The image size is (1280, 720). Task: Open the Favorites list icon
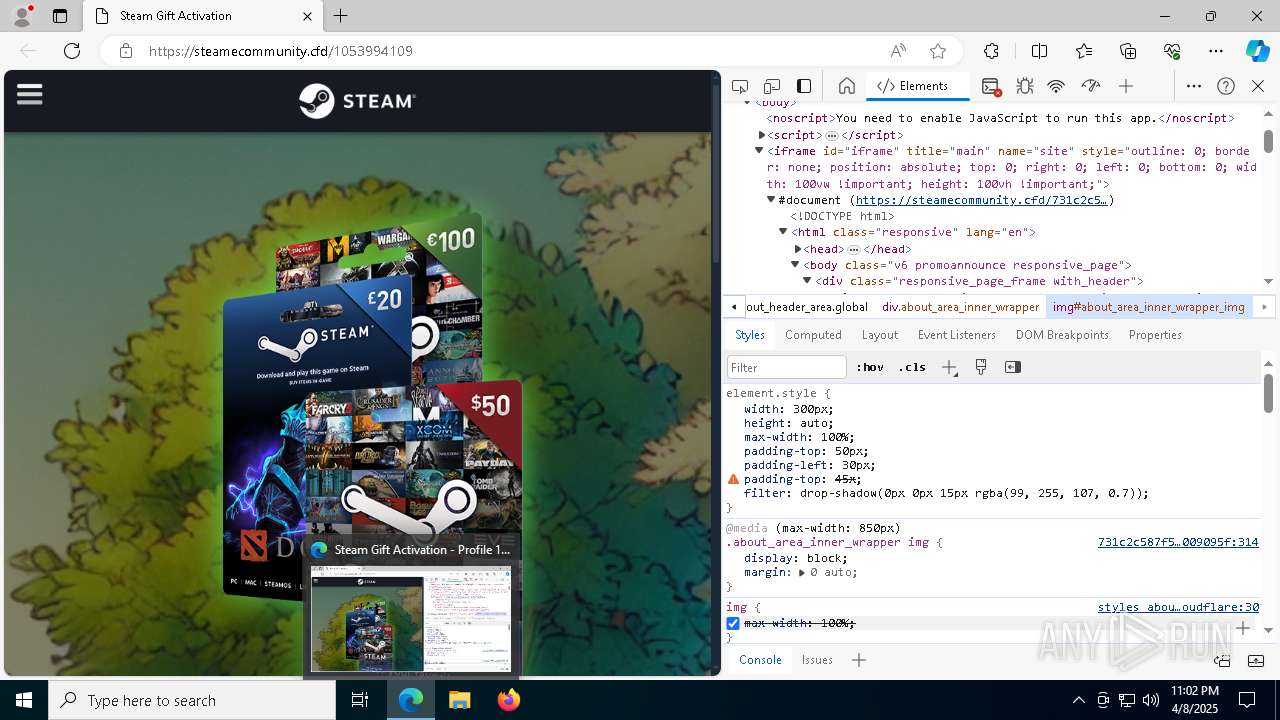(1084, 51)
